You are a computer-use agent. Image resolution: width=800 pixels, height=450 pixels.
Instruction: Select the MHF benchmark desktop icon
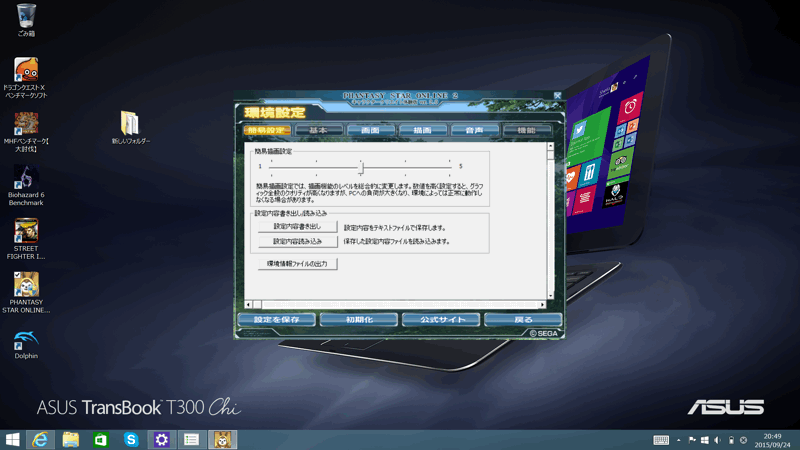[x=26, y=123]
